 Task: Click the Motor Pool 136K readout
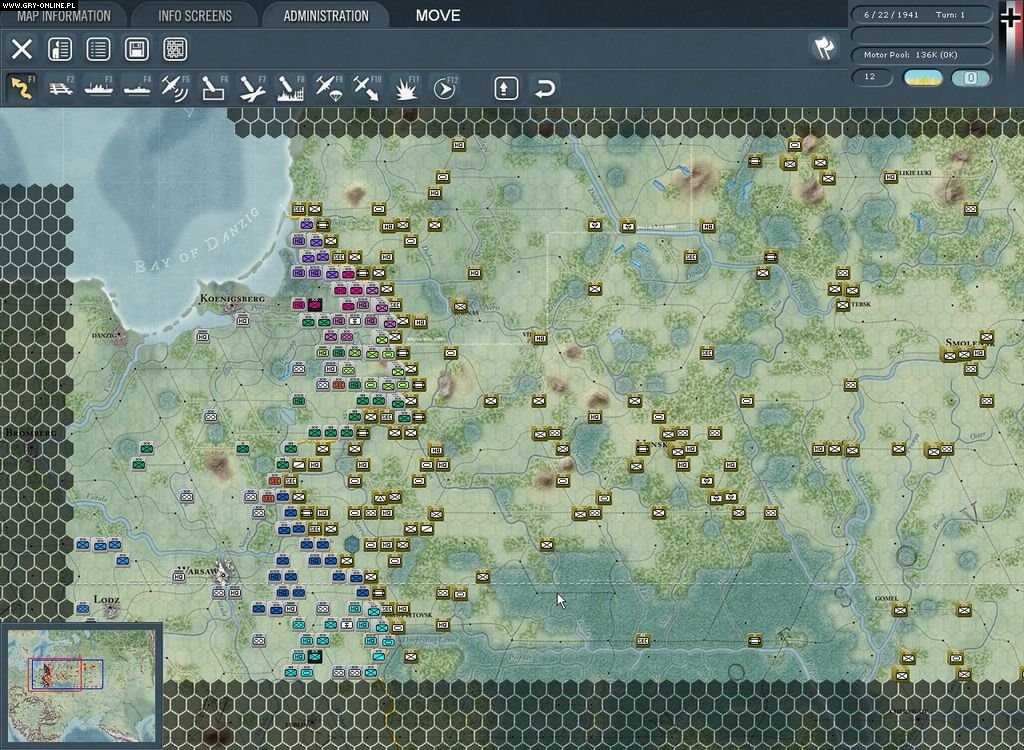921,55
